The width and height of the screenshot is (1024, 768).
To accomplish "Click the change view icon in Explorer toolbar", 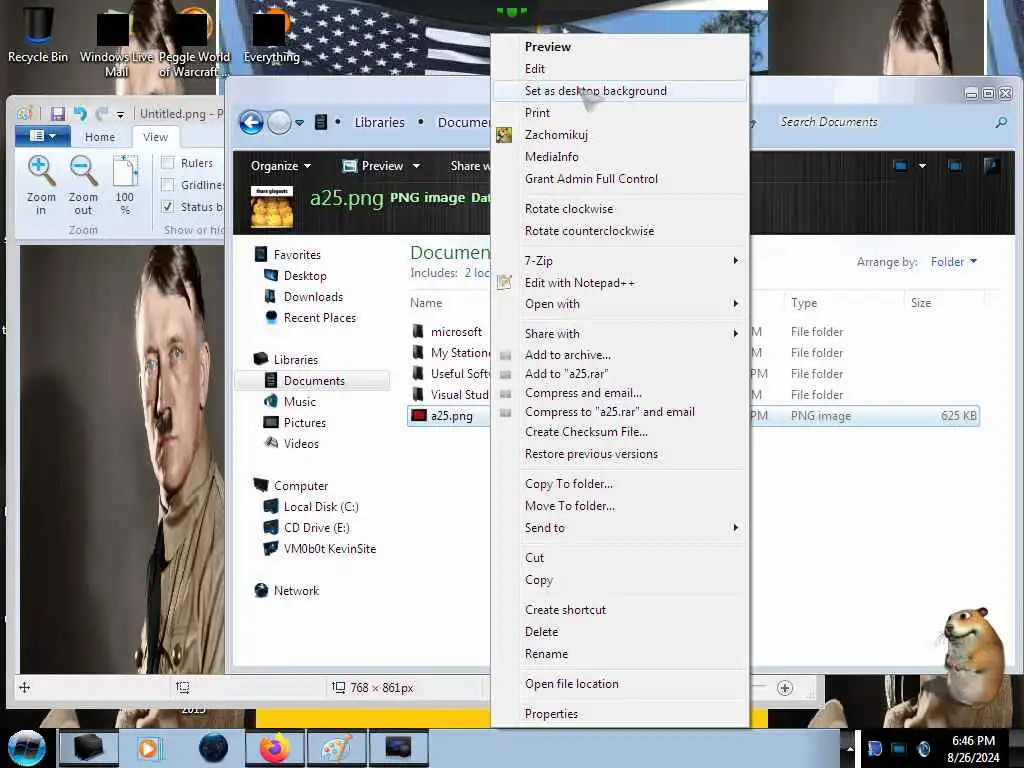I will (x=900, y=166).
